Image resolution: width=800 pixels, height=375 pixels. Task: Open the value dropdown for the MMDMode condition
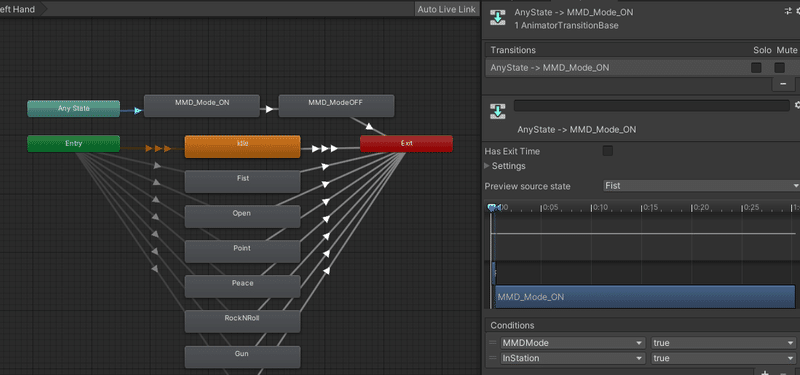722,343
